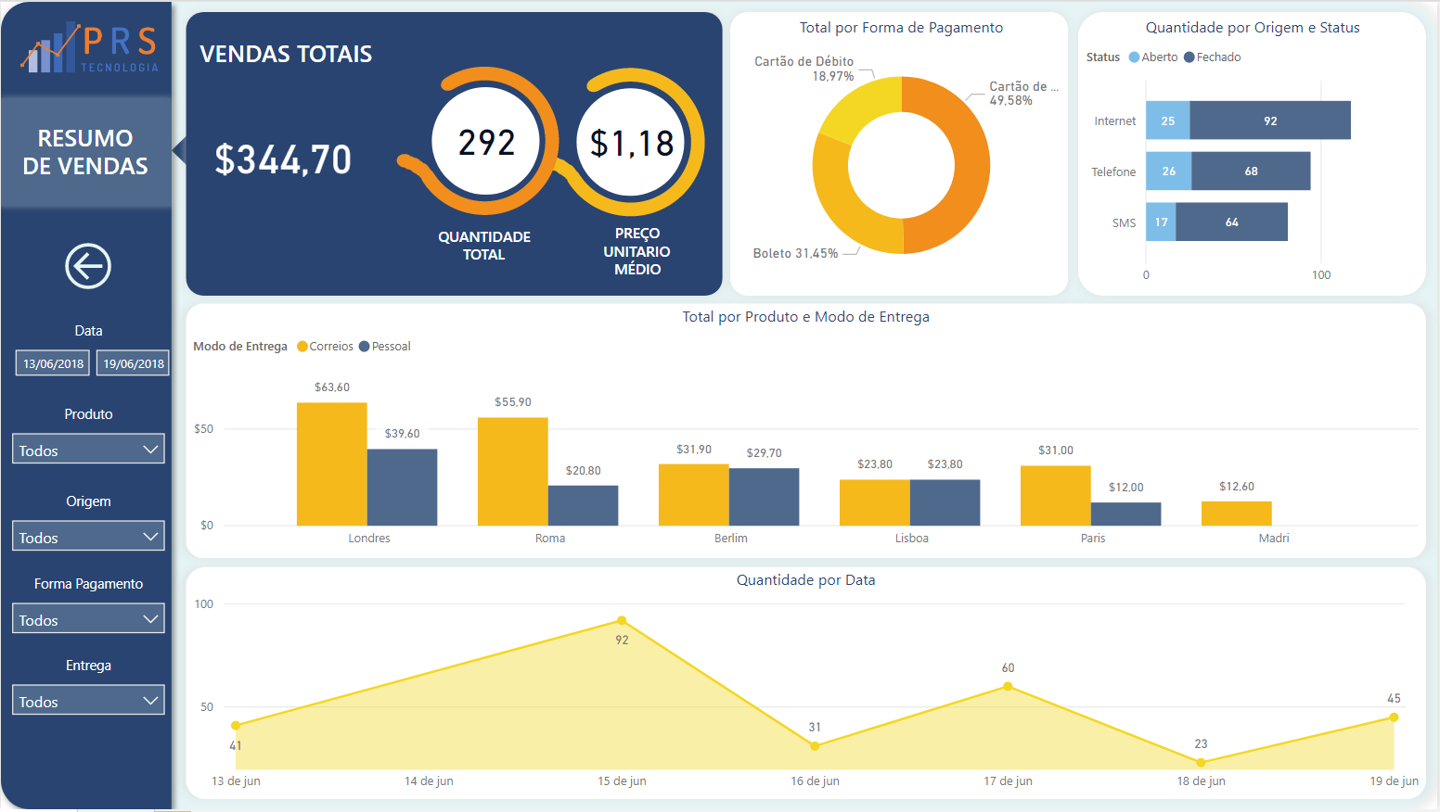Click the 92 data point on 15 de jun
The height and width of the screenshot is (812, 1440).
coord(622,621)
